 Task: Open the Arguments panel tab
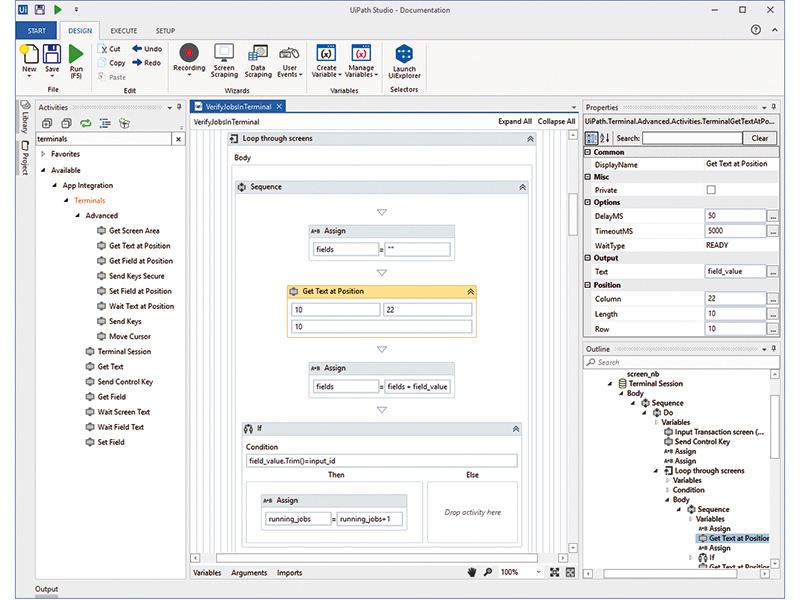click(249, 572)
